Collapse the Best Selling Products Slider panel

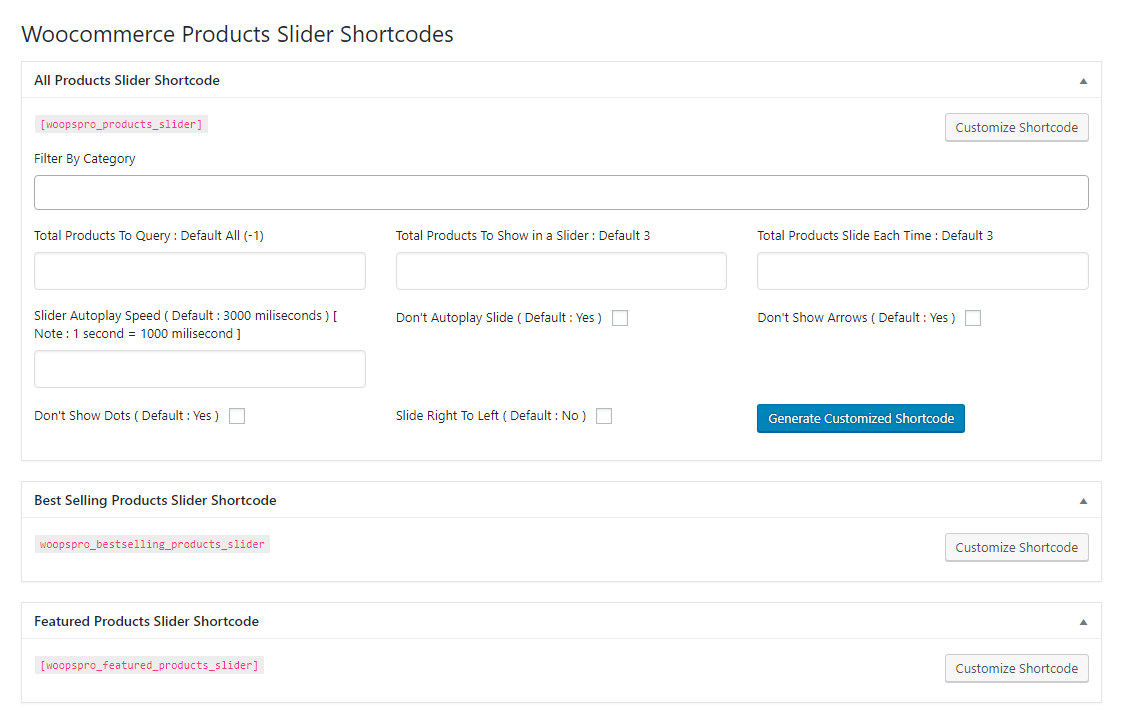point(1083,501)
